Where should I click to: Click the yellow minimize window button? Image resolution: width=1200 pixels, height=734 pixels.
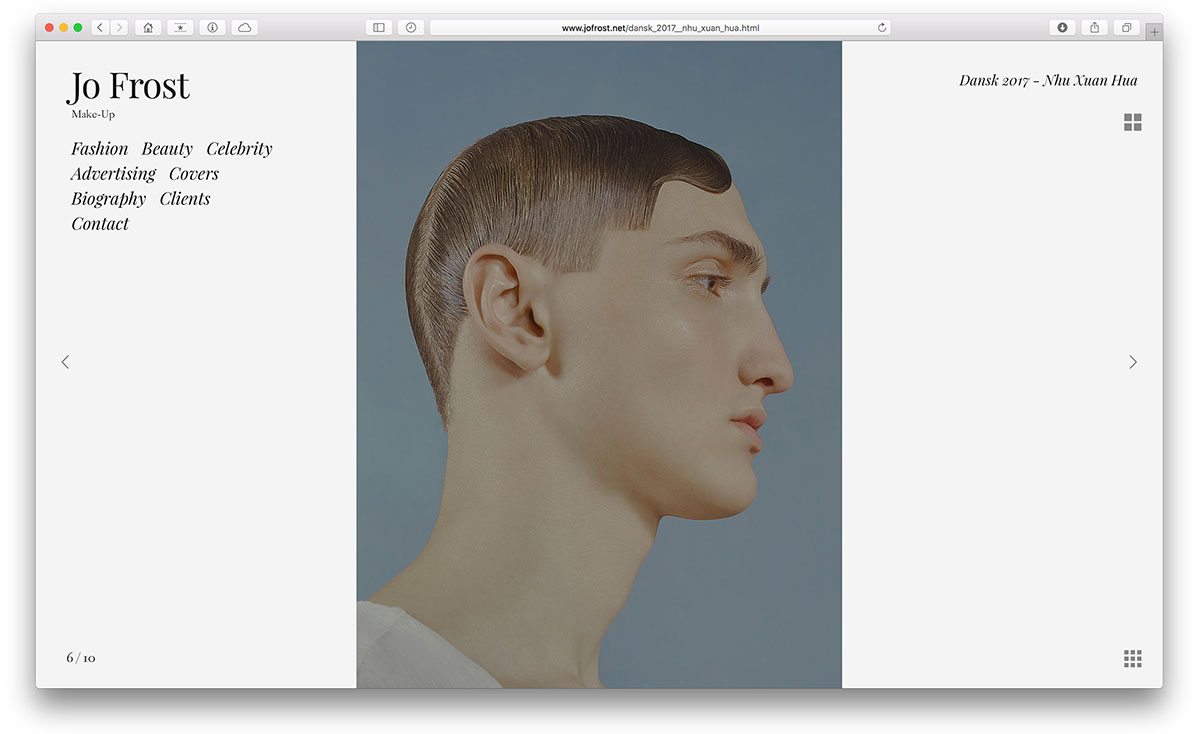64,28
